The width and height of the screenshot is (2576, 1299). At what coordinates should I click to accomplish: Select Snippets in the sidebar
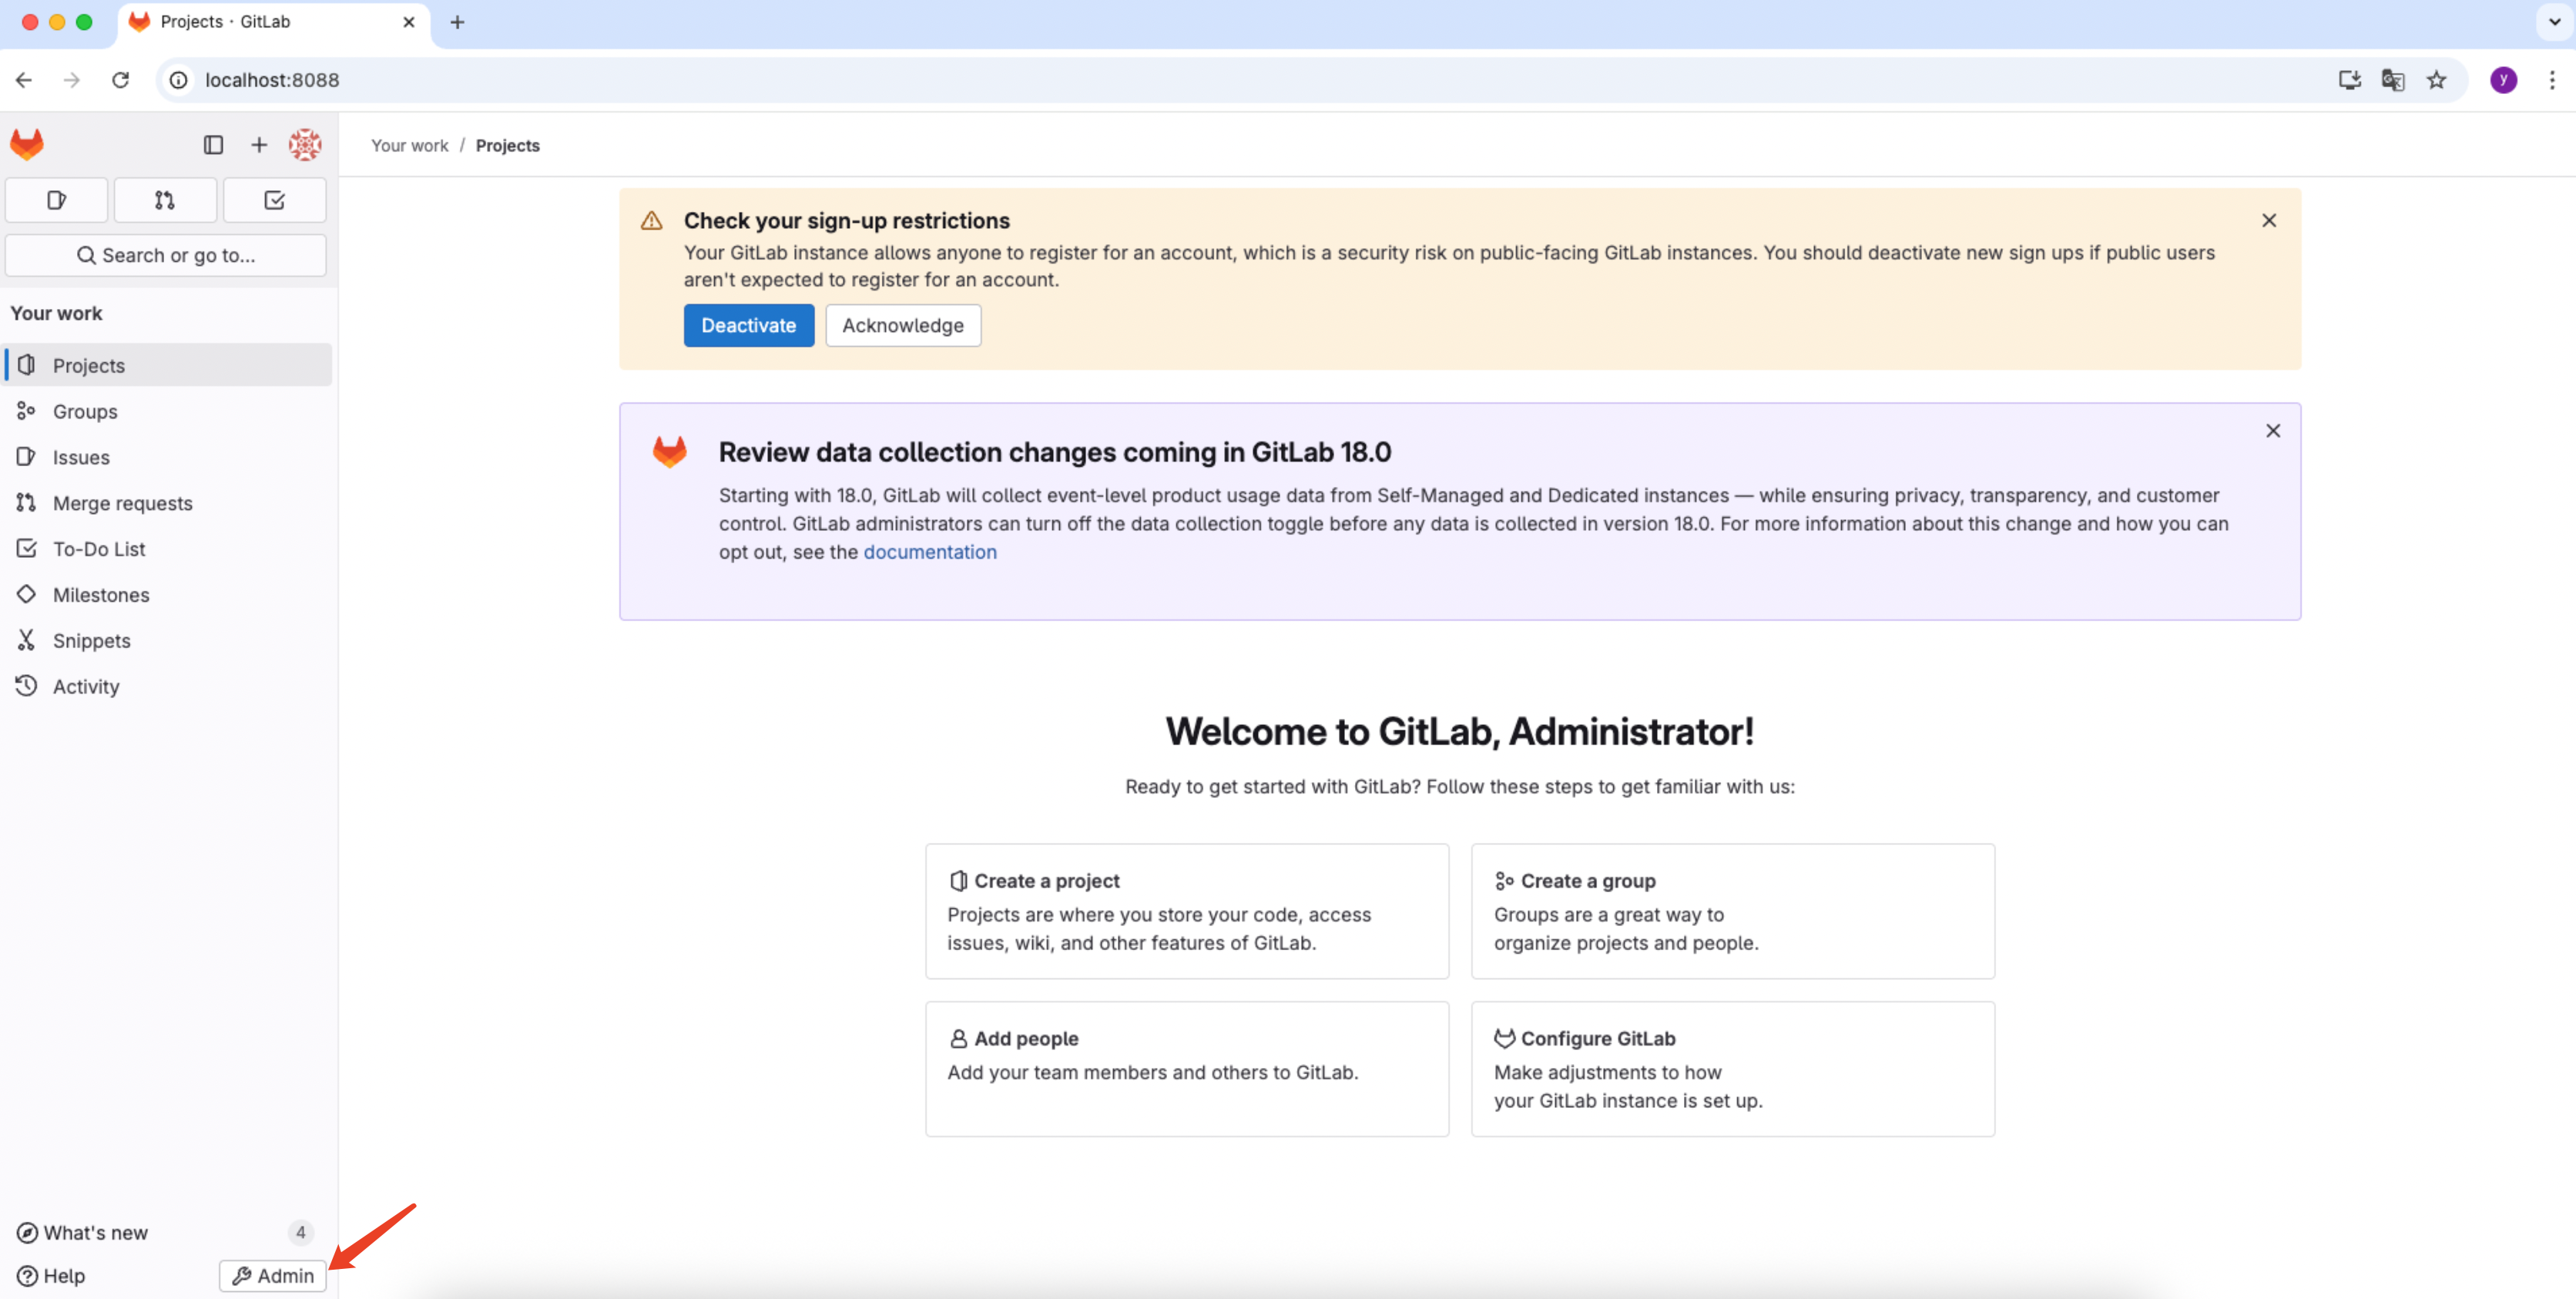[x=91, y=640]
